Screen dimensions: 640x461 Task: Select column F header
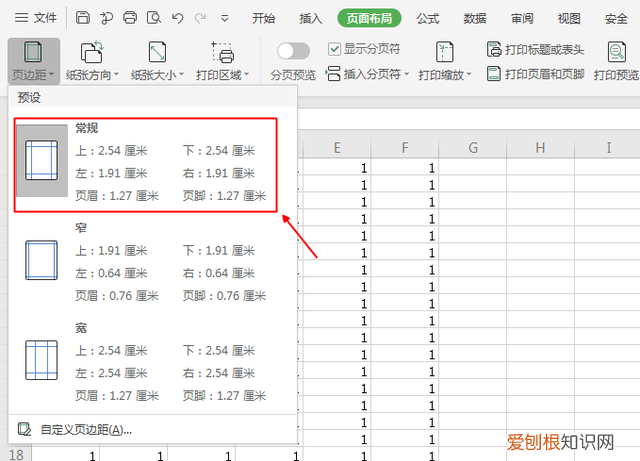405,148
